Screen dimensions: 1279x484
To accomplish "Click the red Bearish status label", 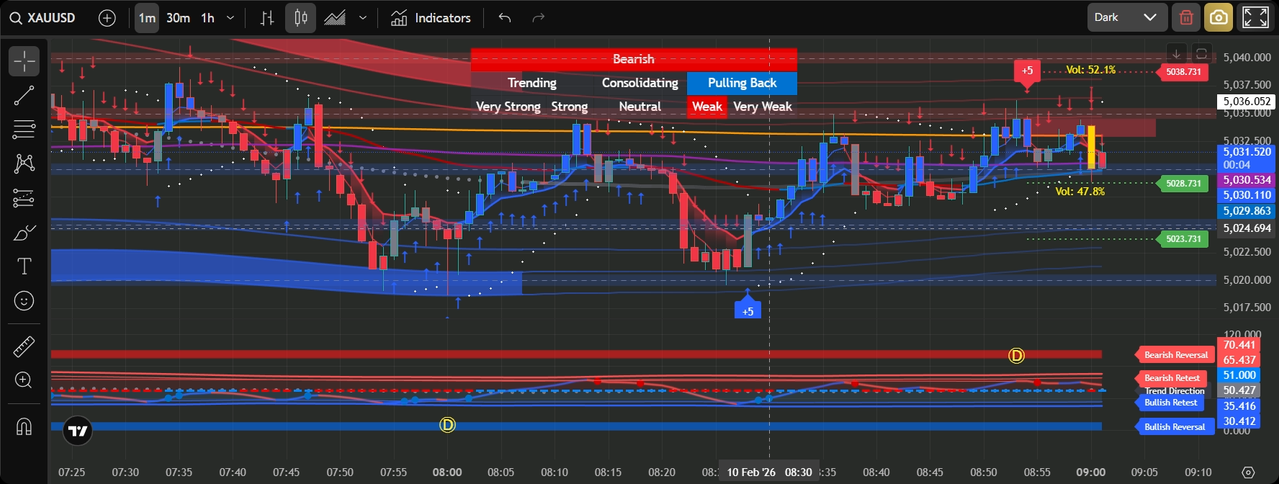I will (x=633, y=60).
